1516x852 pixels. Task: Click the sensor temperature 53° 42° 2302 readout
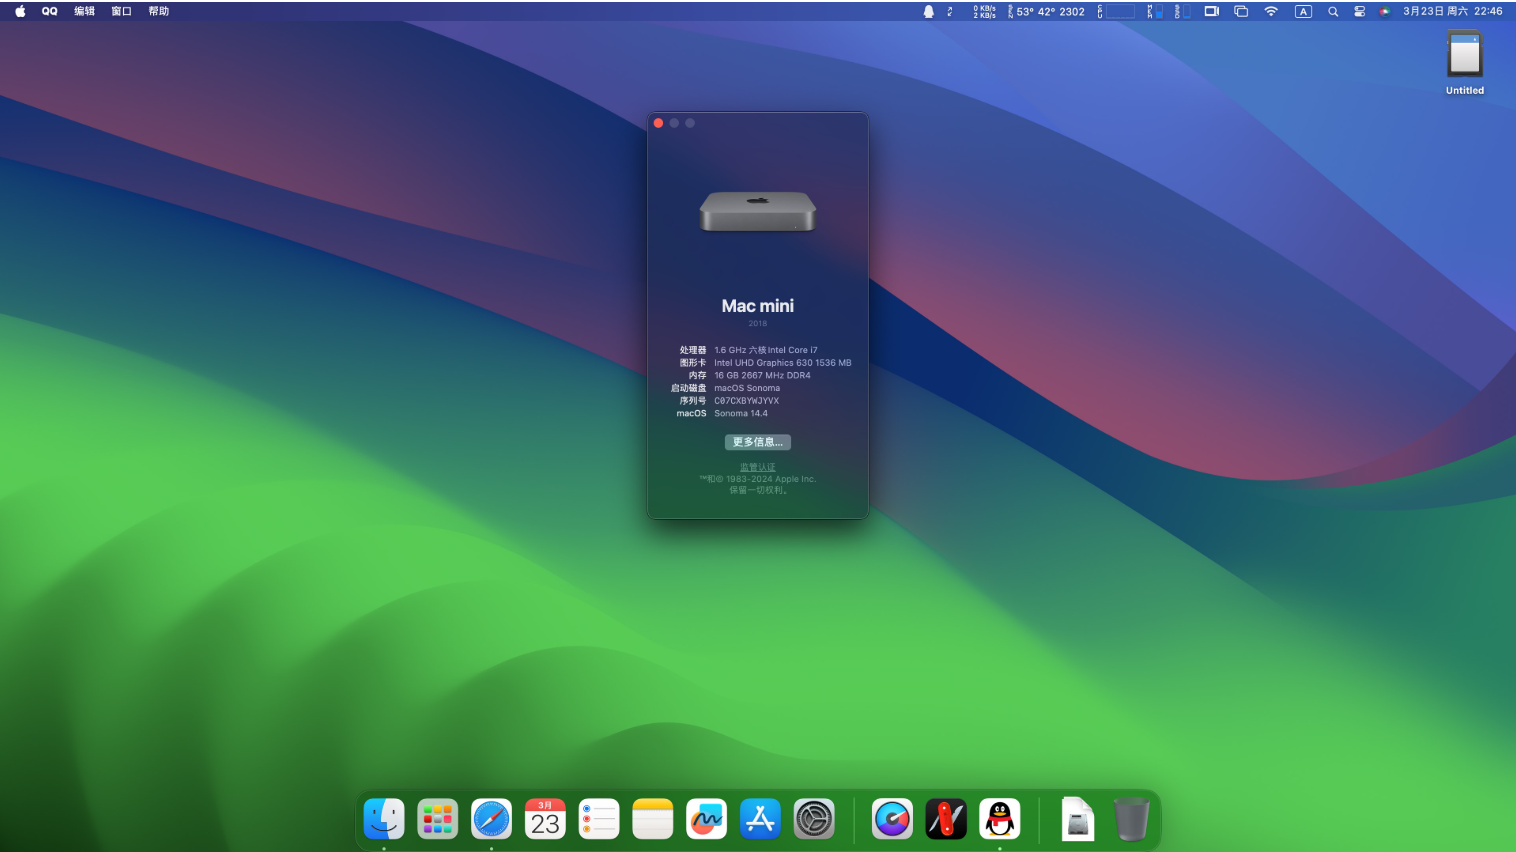tap(1046, 11)
